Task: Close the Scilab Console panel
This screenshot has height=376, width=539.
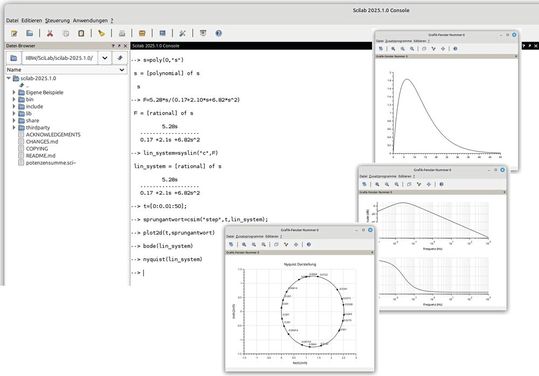Action: point(536,46)
